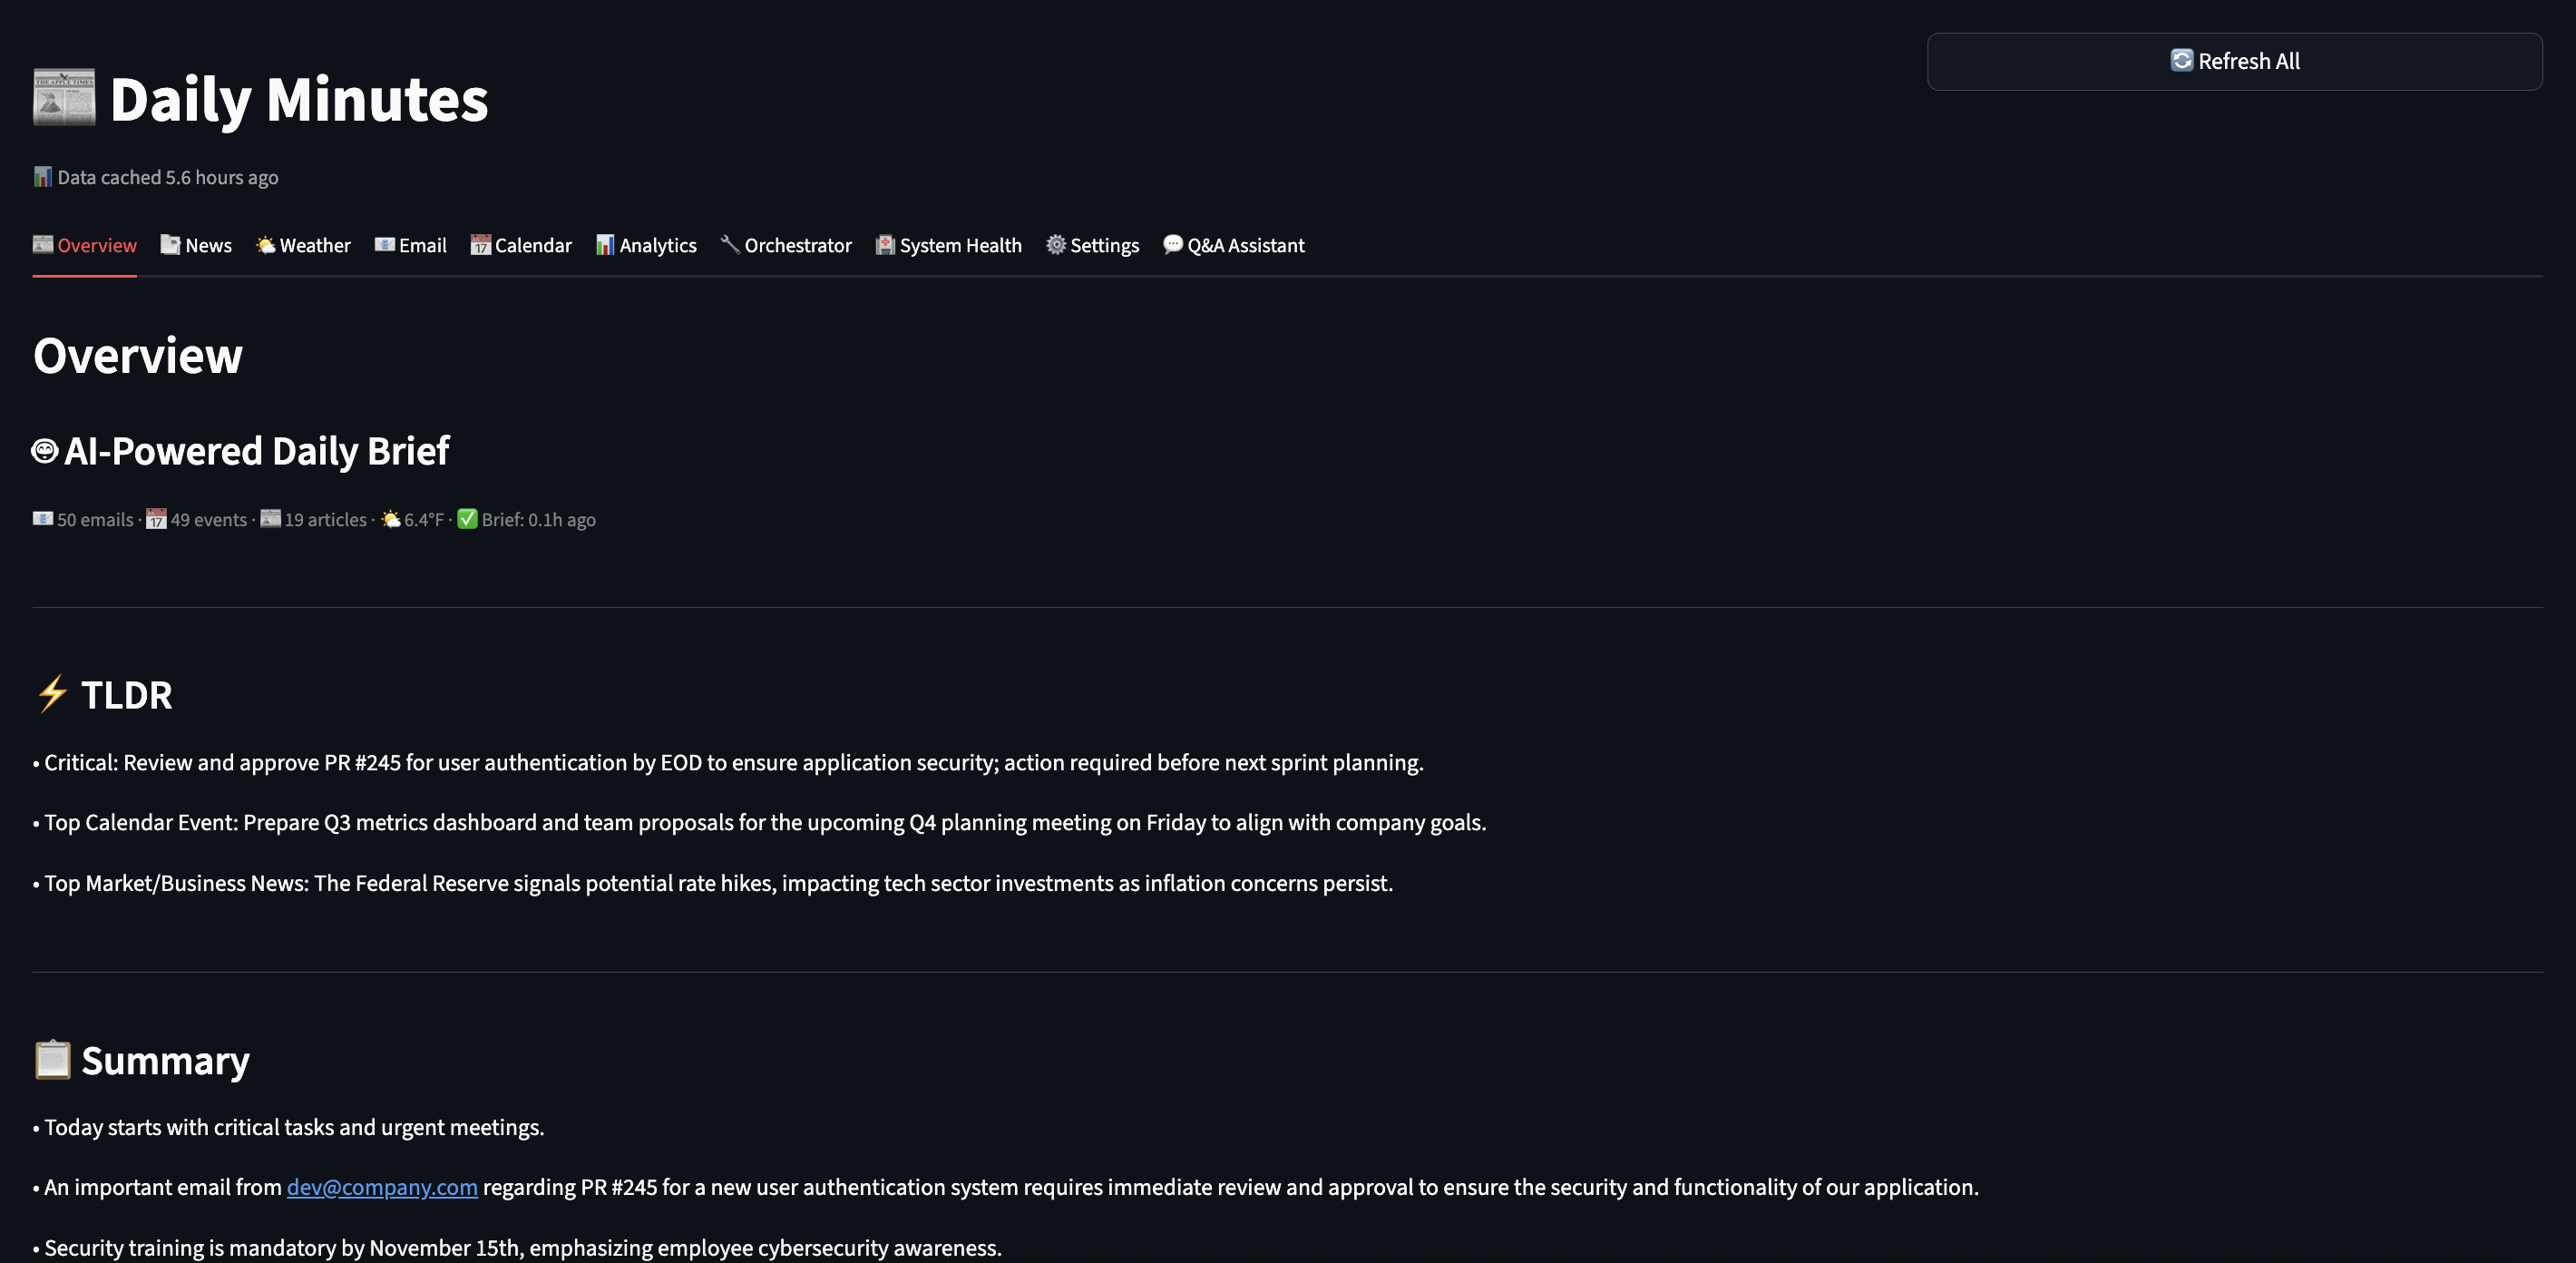Click the calendar icon beside 49 events
Image resolution: width=2576 pixels, height=1263 pixels.
[156, 519]
